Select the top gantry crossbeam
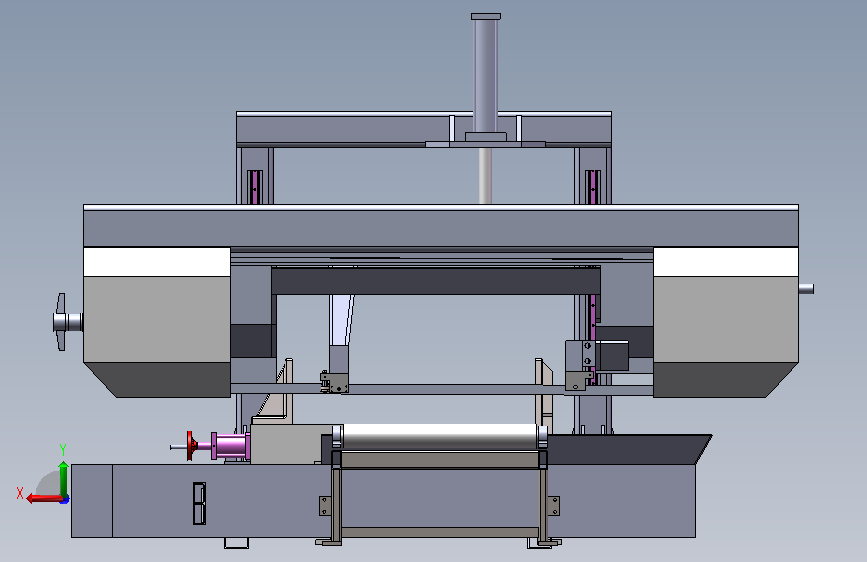 (x=424, y=129)
